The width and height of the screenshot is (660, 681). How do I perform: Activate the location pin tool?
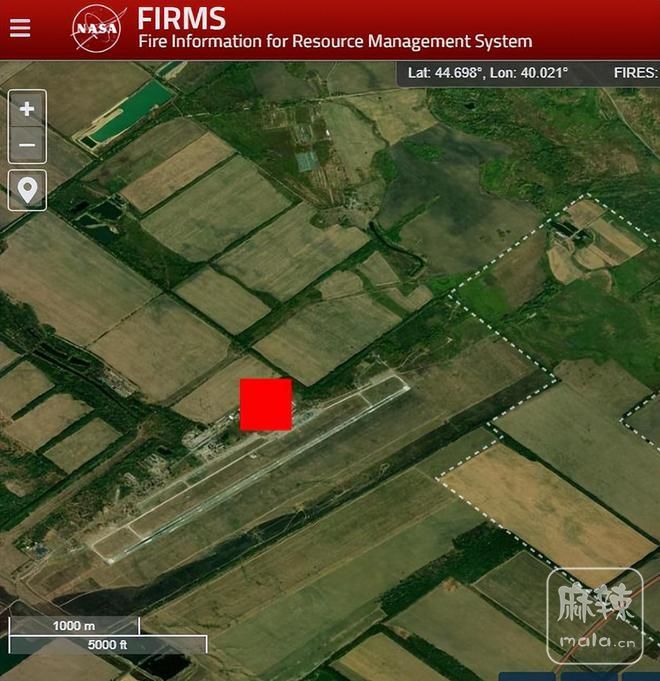tap(27, 189)
